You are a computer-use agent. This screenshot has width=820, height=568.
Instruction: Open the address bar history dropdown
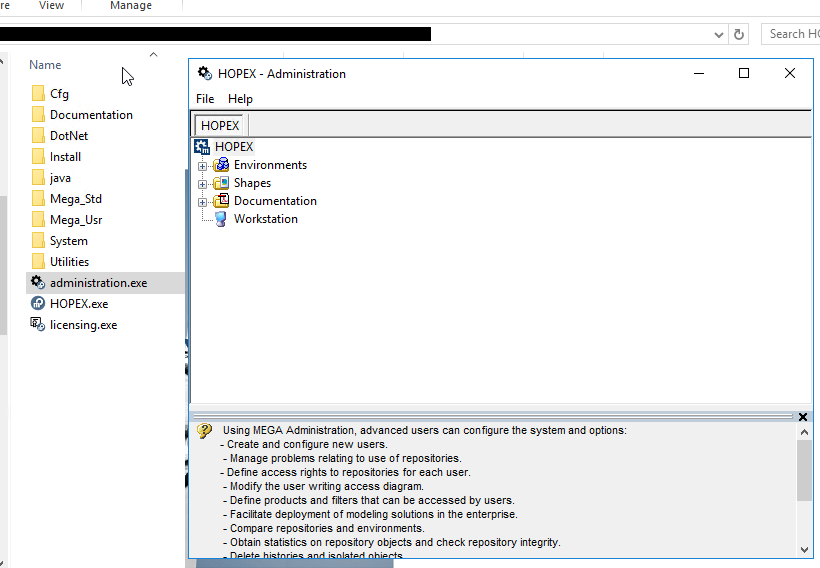click(719, 34)
